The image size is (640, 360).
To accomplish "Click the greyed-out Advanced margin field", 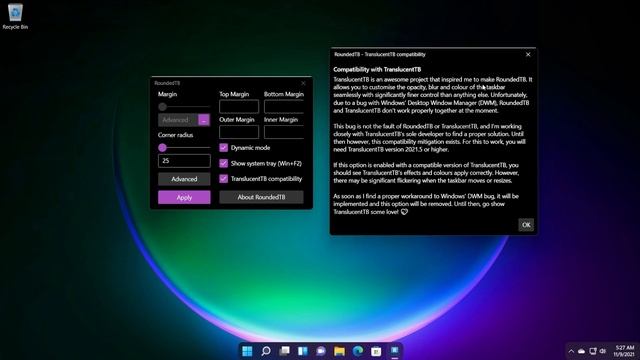I will tap(178, 120).
